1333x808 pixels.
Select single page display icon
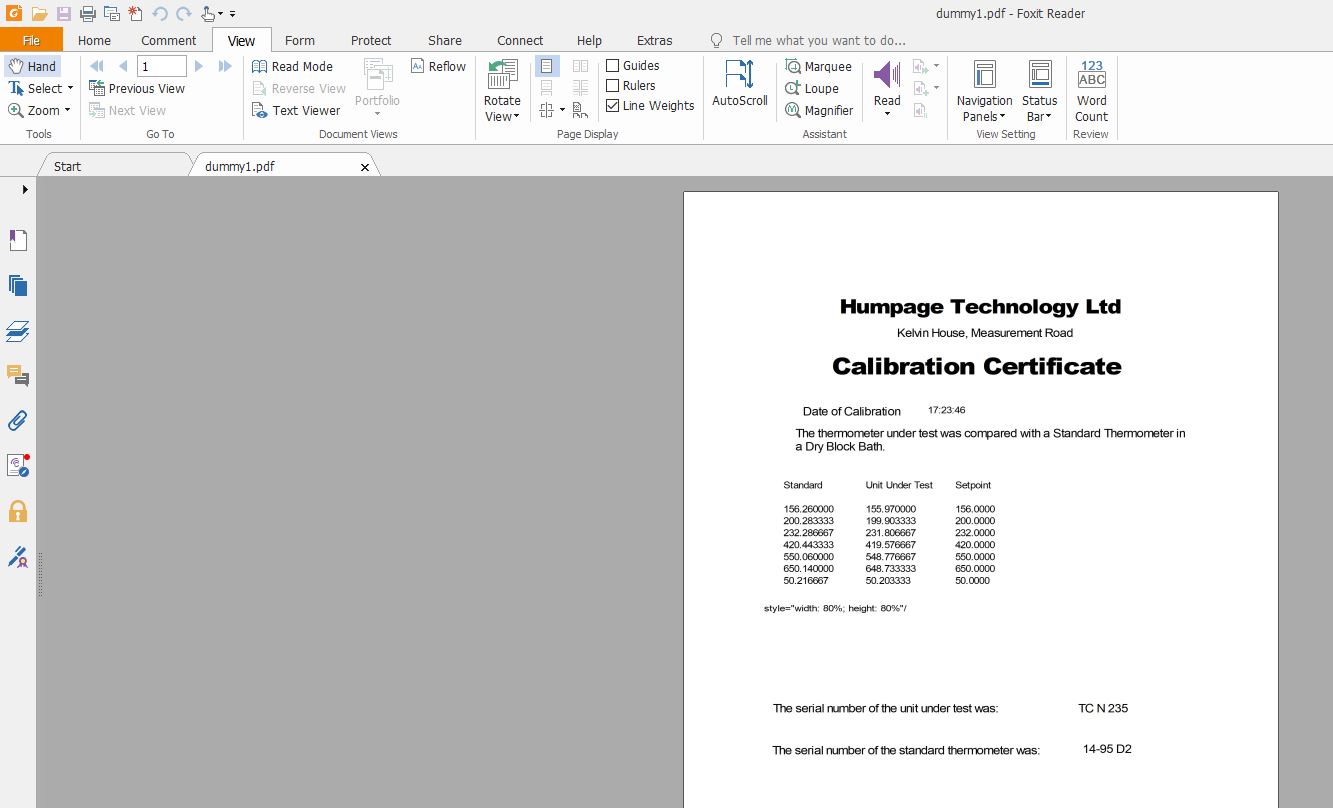coord(546,66)
